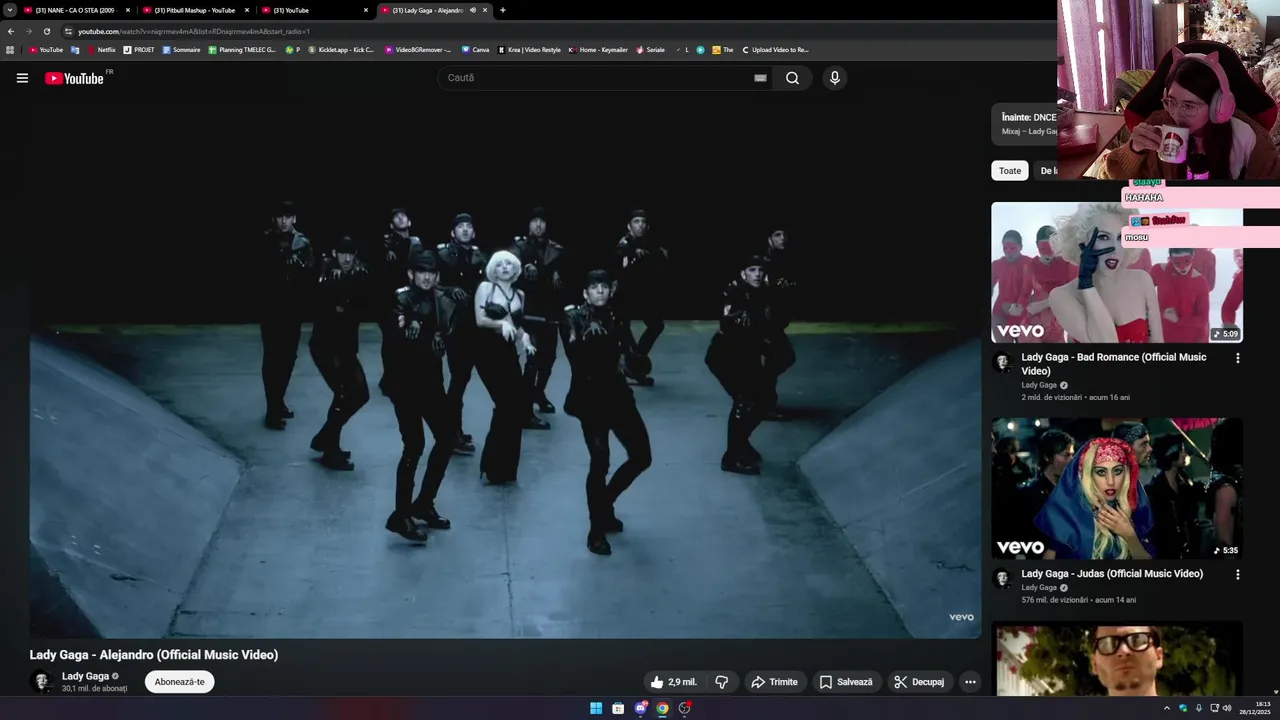The width and height of the screenshot is (1280, 720).
Task: Open the Sommaire bookmark
Action: point(181,49)
